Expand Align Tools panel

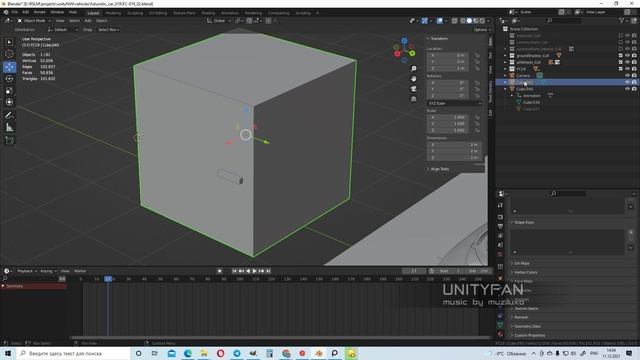438,169
